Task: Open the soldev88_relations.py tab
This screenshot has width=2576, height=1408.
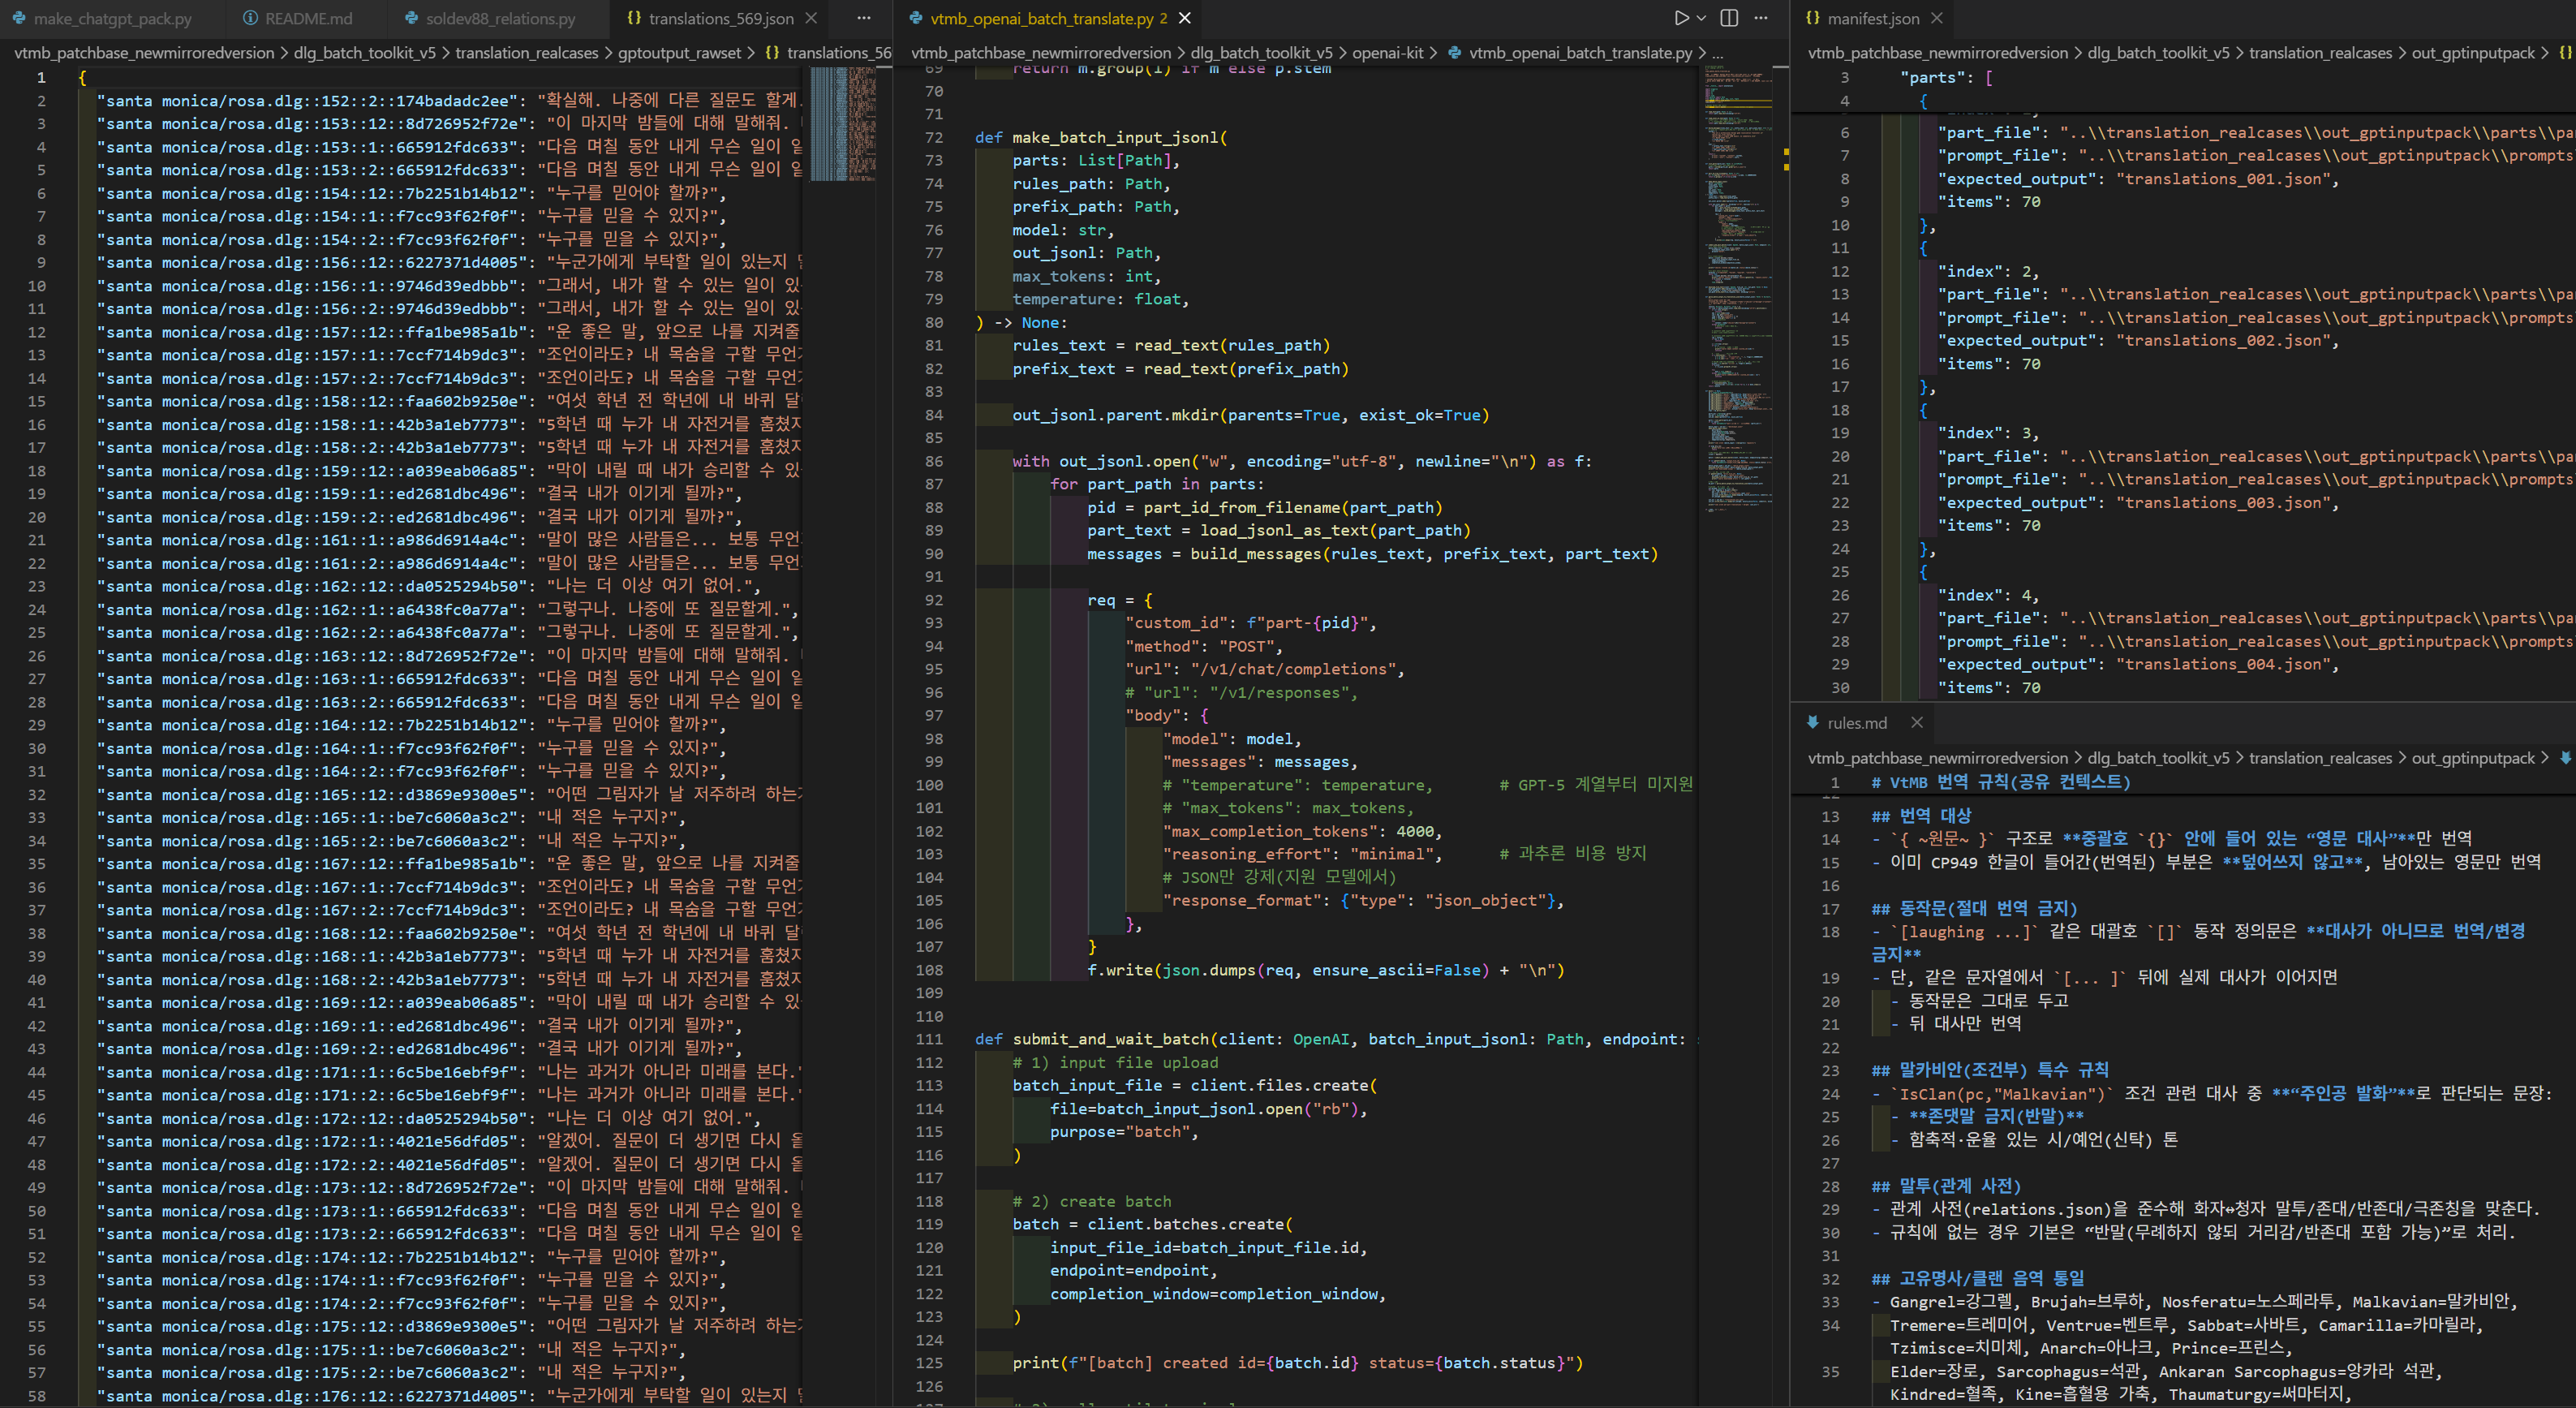Action: (500, 18)
